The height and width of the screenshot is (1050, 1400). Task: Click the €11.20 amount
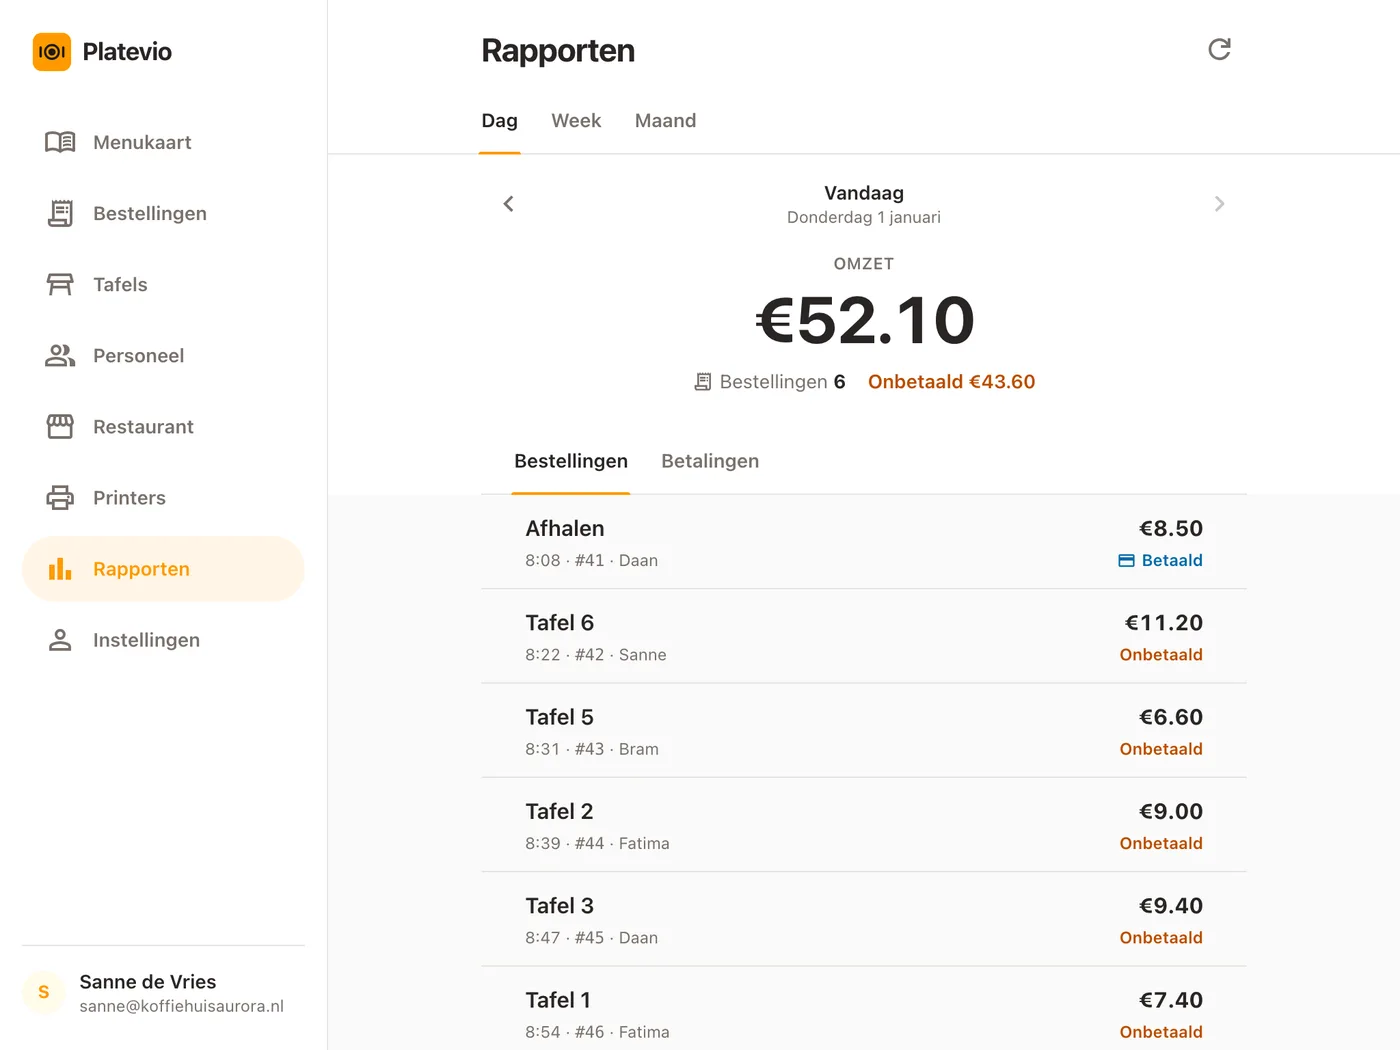pyautogui.click(x=1163, y=623)
